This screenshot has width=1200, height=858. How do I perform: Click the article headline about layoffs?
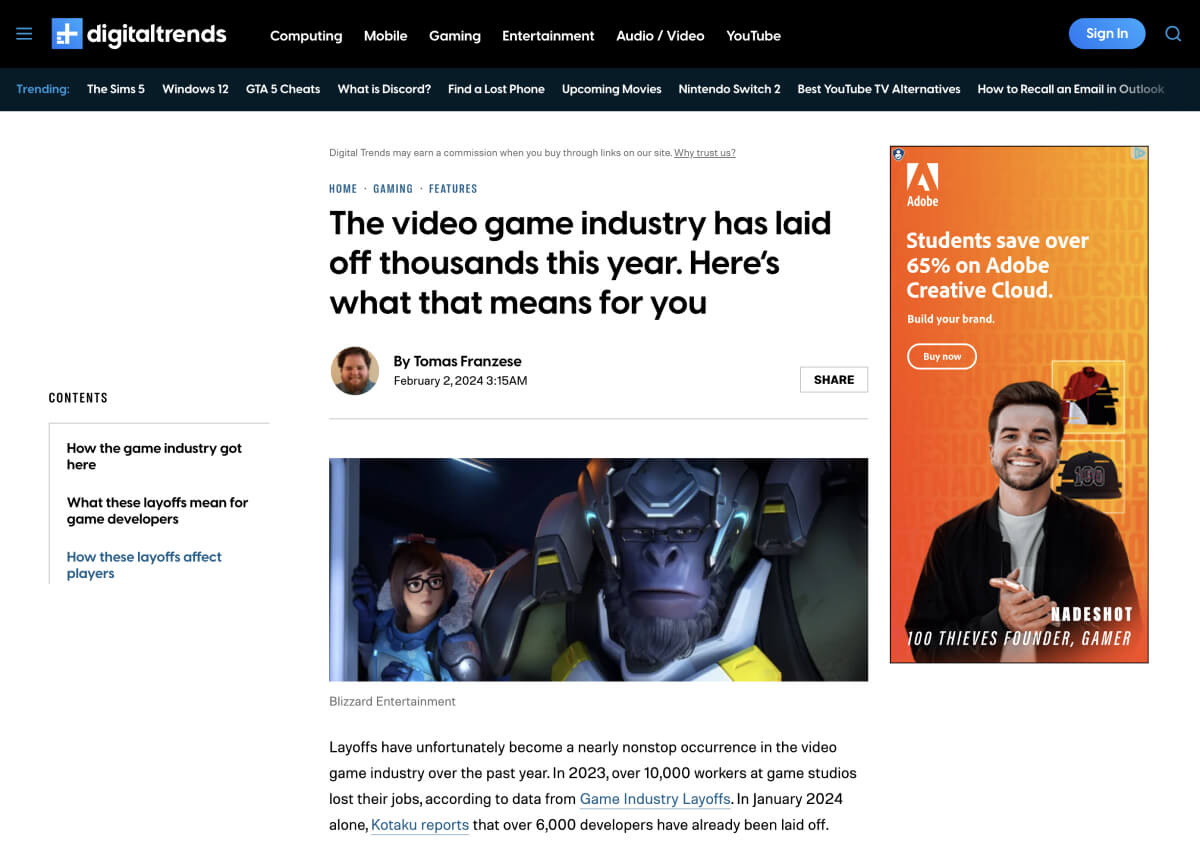[x=580, y=262]
